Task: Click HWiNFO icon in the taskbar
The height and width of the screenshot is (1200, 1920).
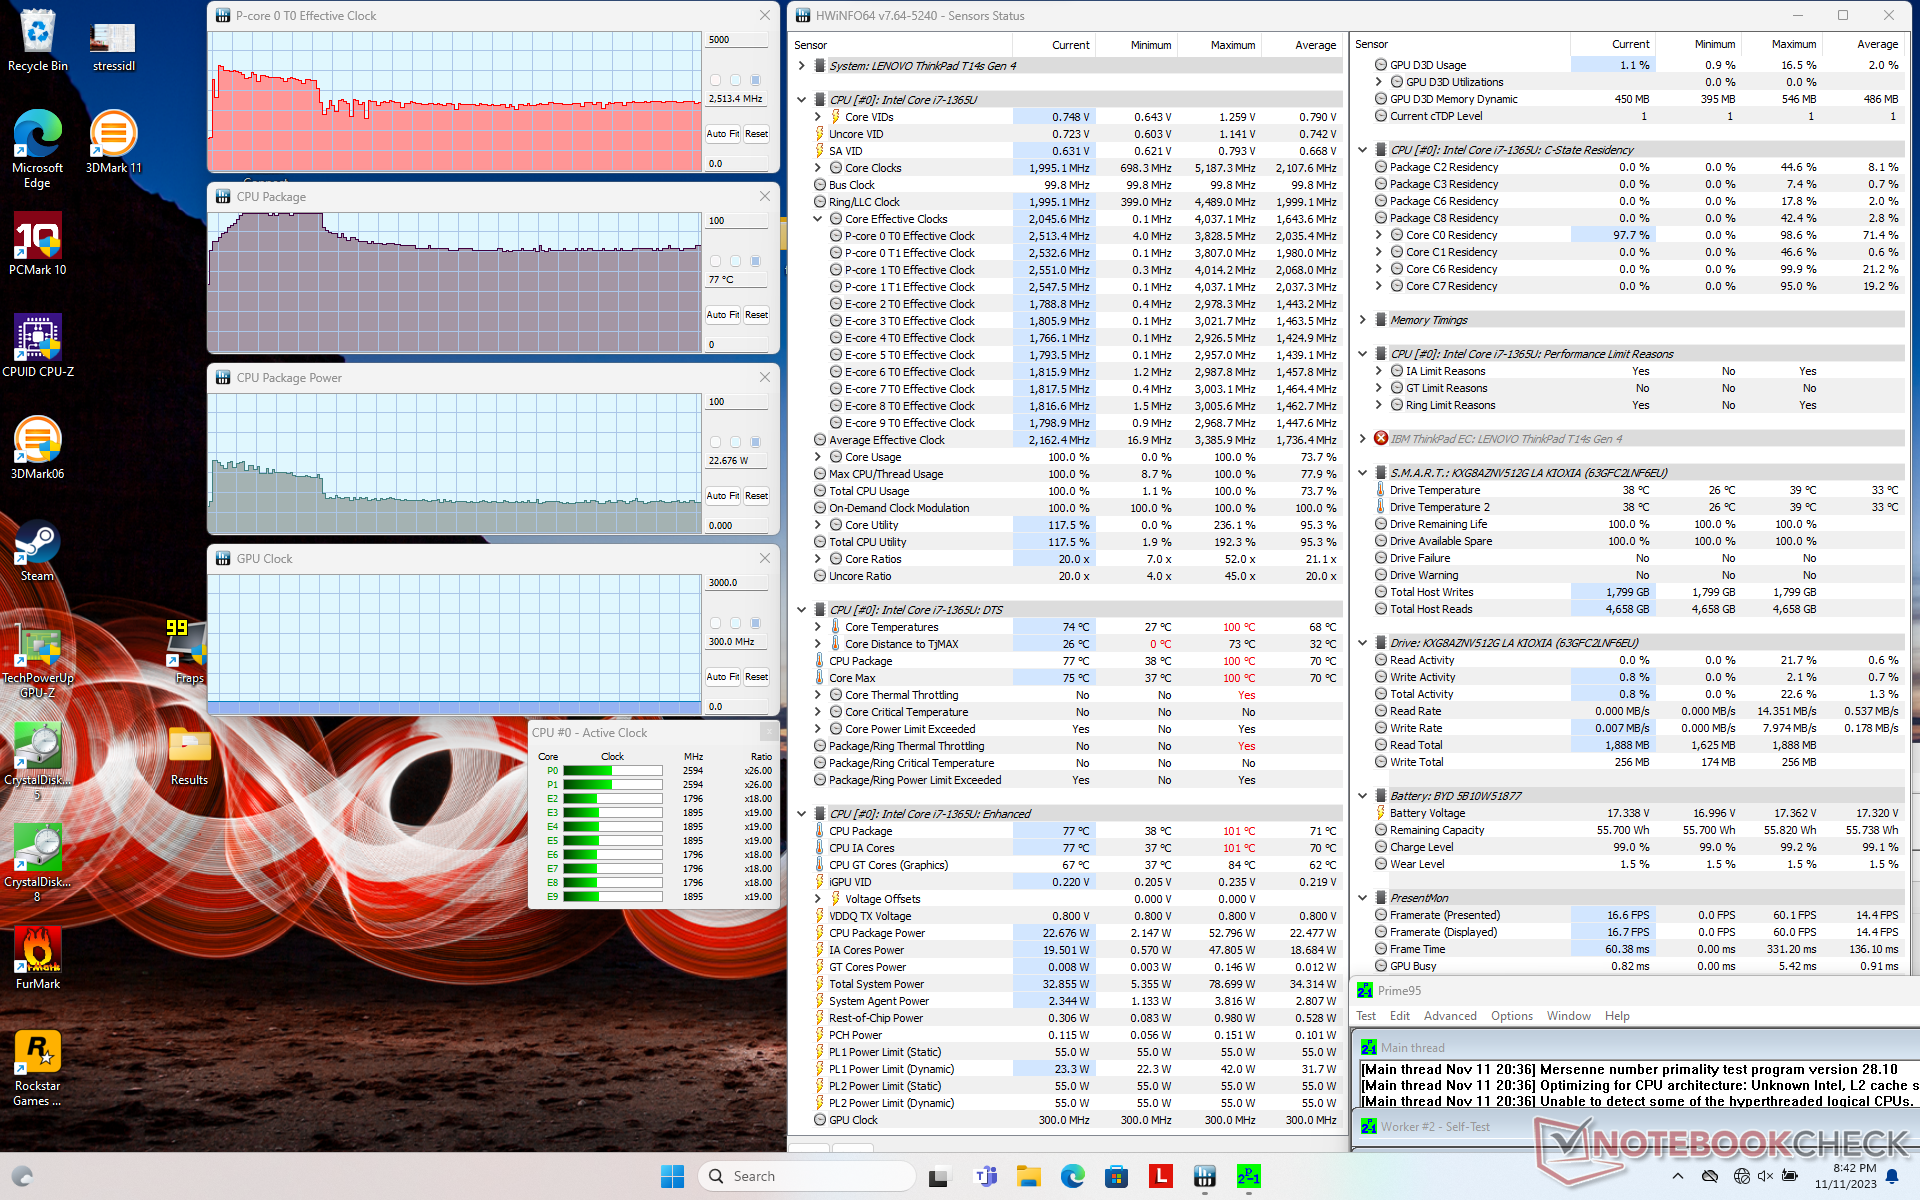Action: coord(1204,1176)
